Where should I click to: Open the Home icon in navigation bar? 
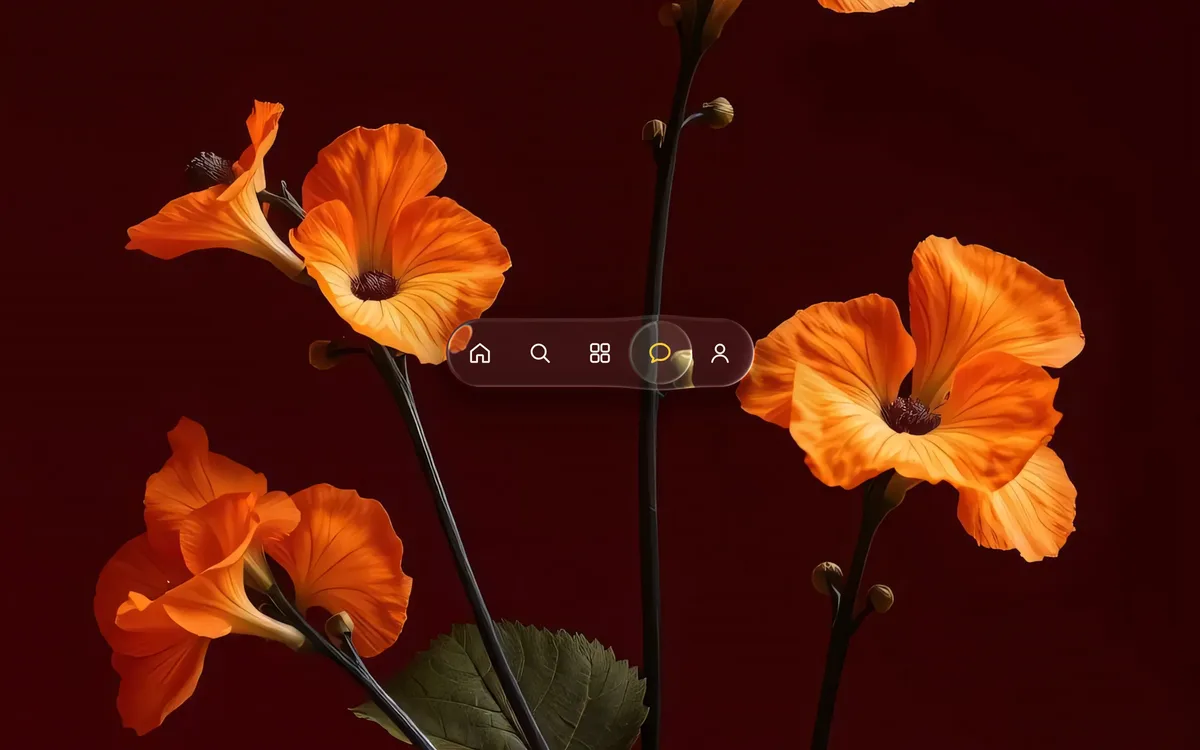(x=480, y=353)
